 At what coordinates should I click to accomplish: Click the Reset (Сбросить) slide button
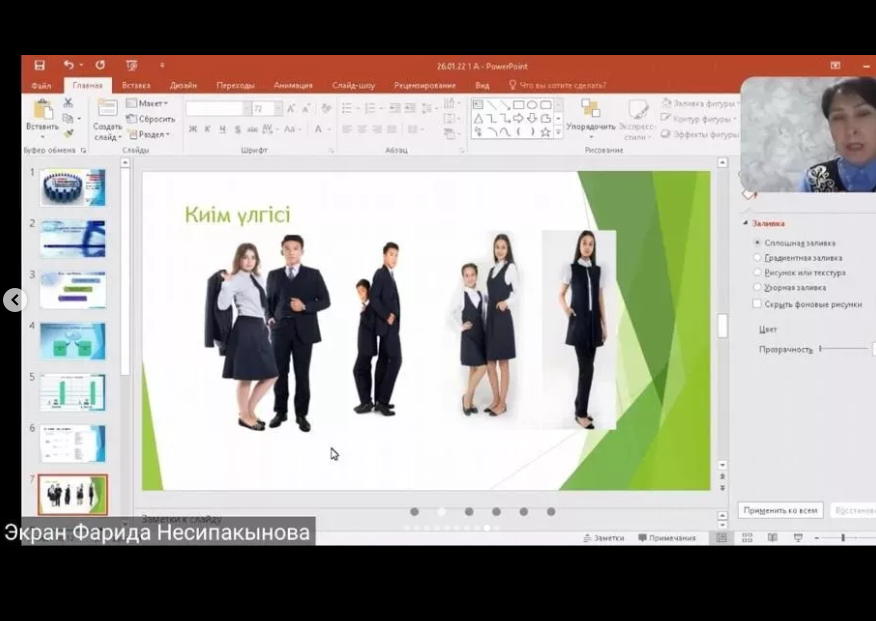pos(152,119)
